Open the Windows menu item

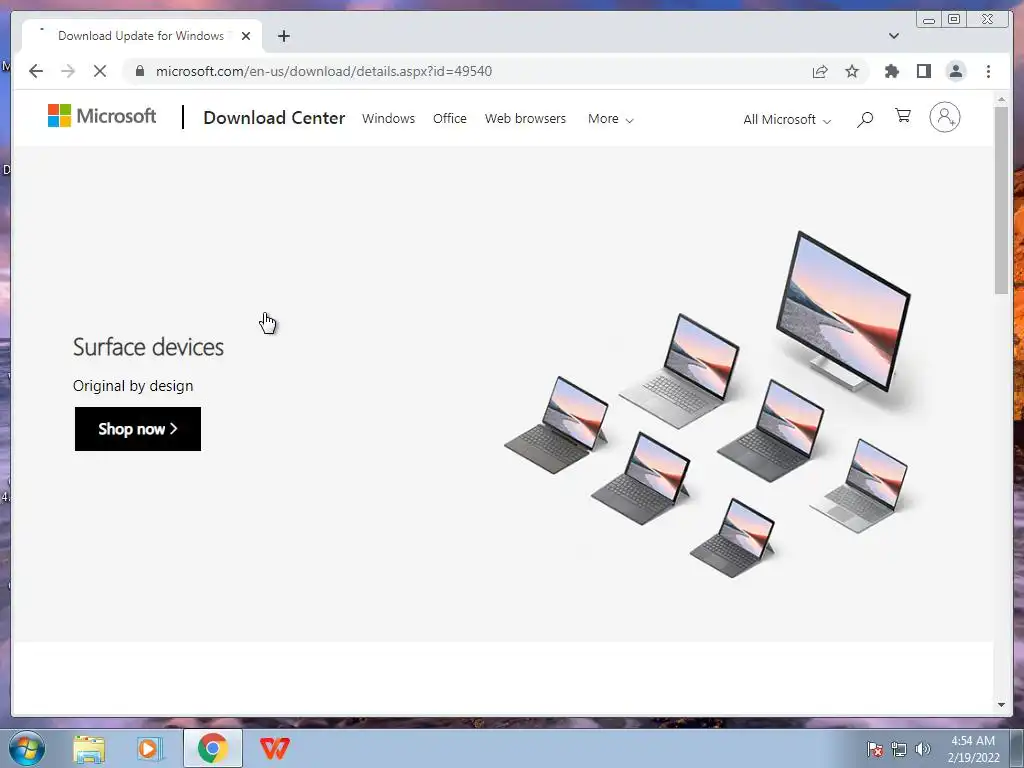[389, 119]
